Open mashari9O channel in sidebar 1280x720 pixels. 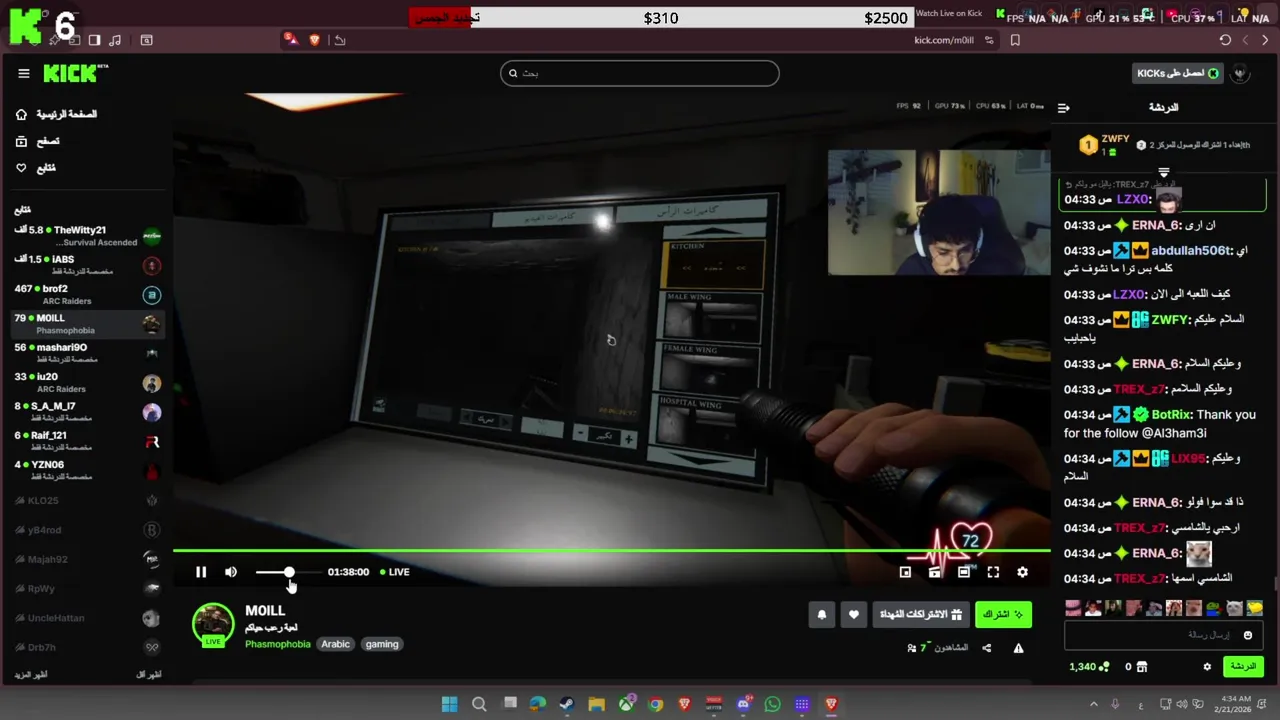click(88, 353)
